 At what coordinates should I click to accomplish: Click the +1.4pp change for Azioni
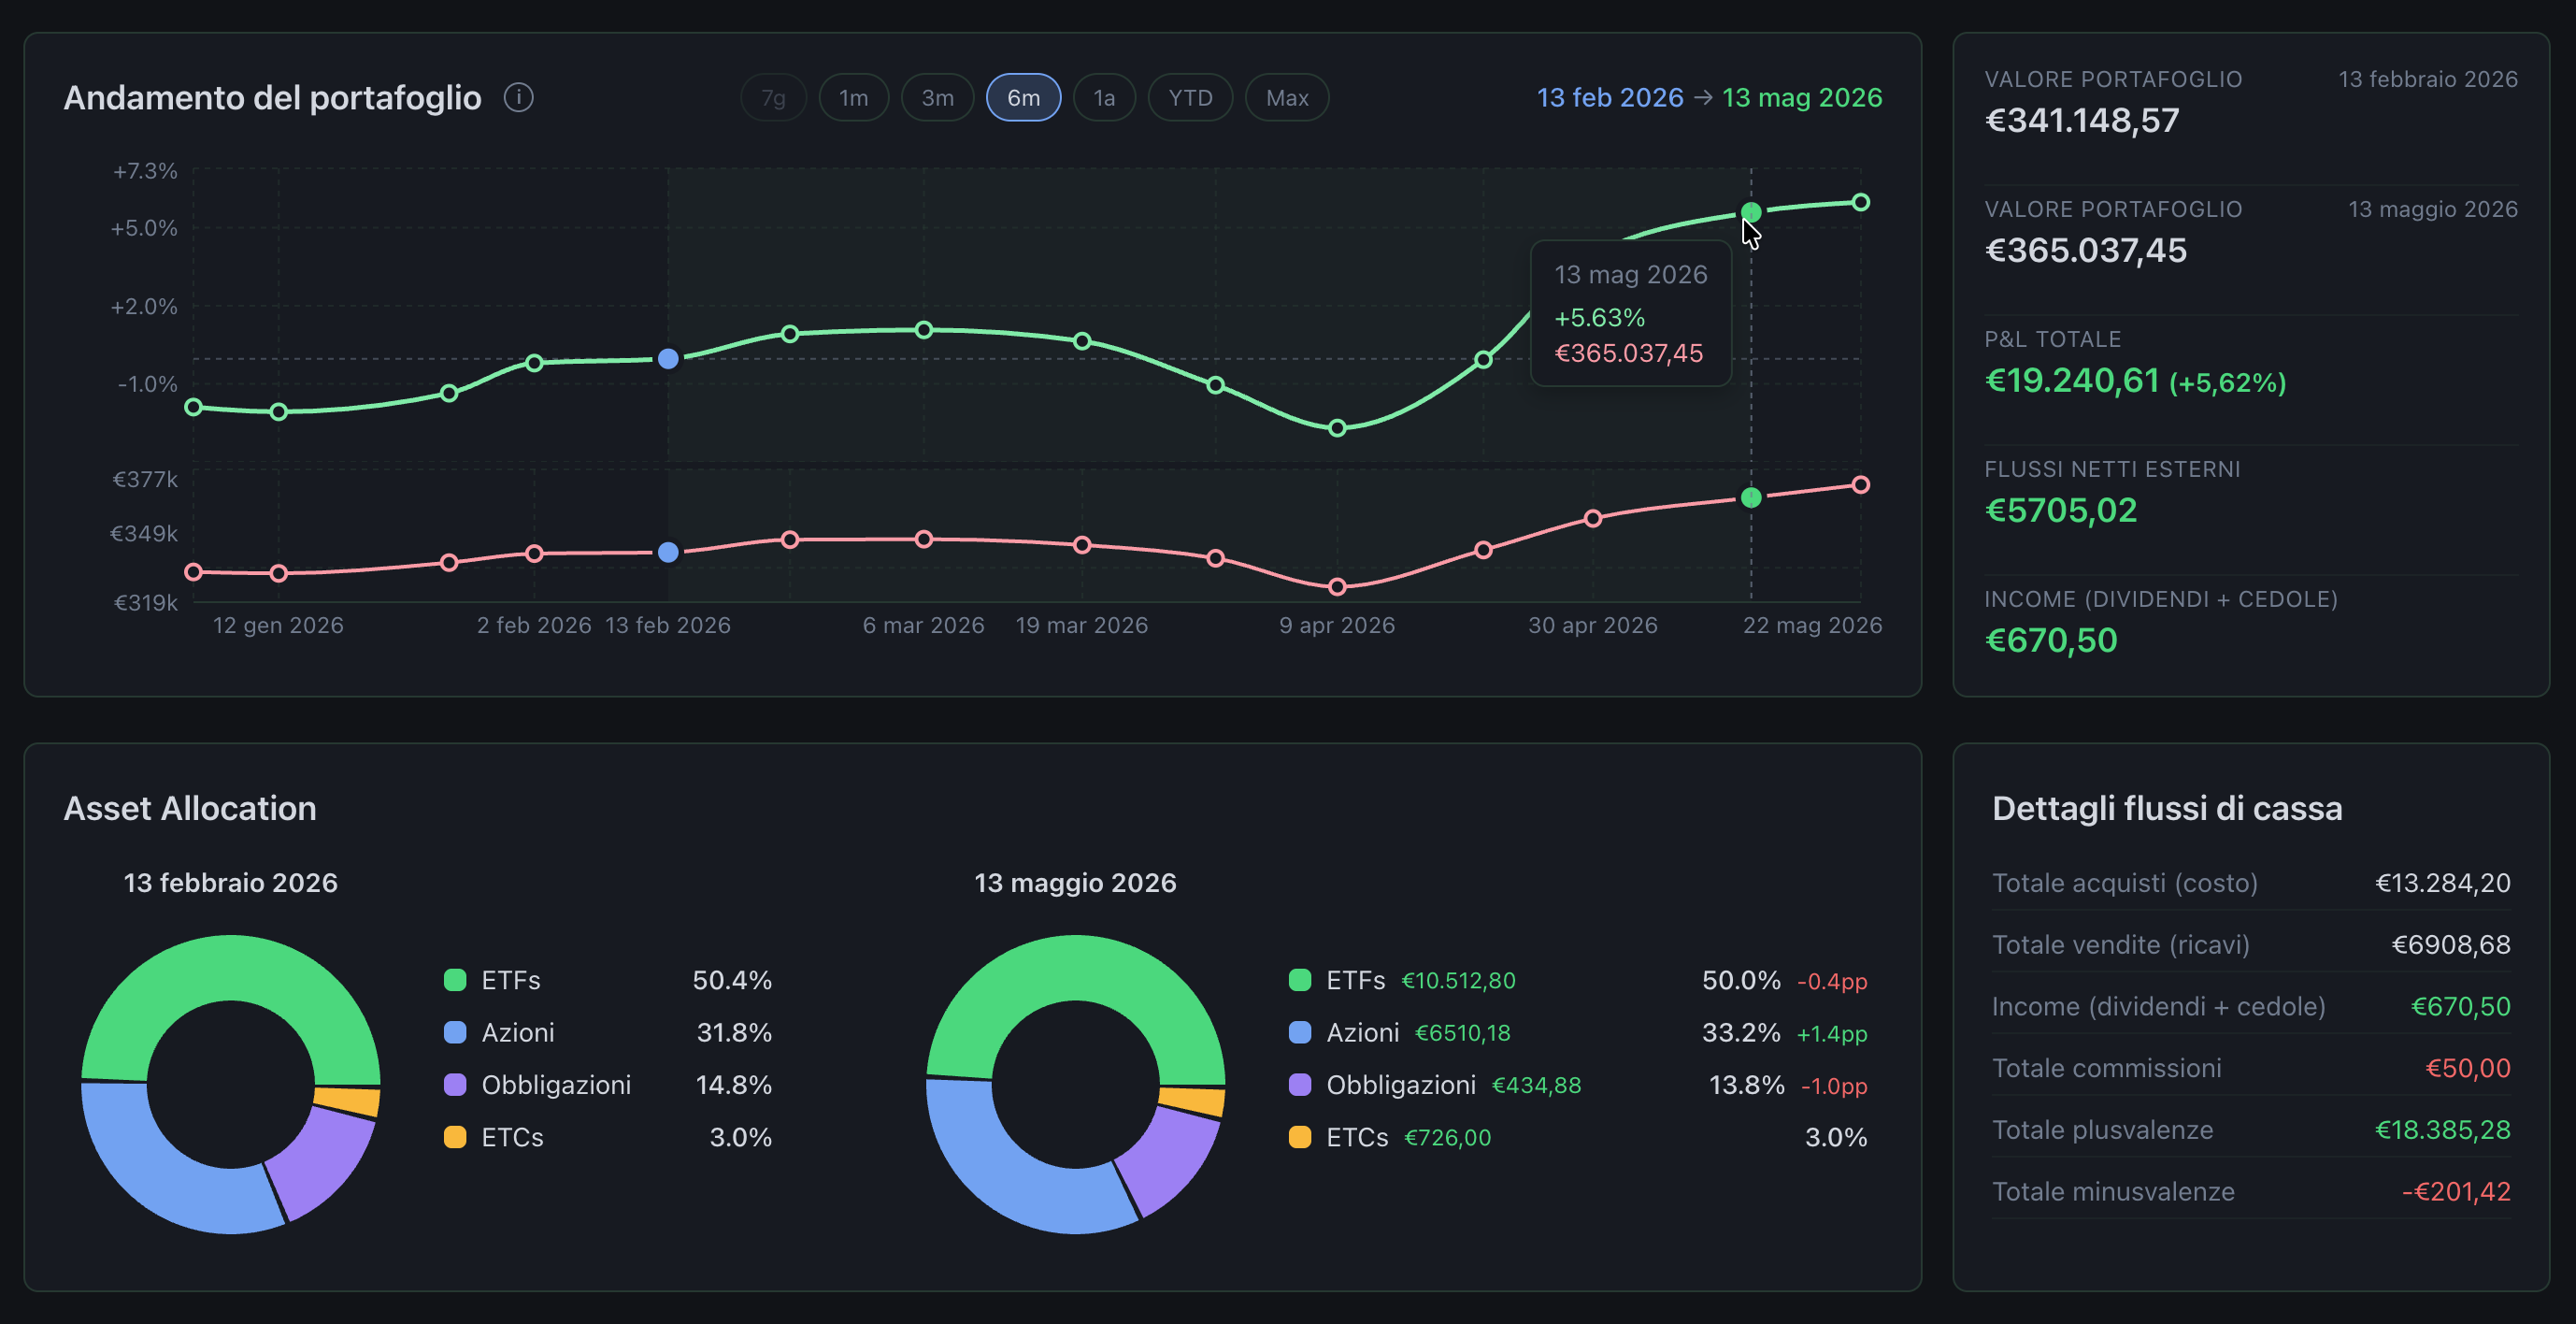(x=1832, y=1033)
